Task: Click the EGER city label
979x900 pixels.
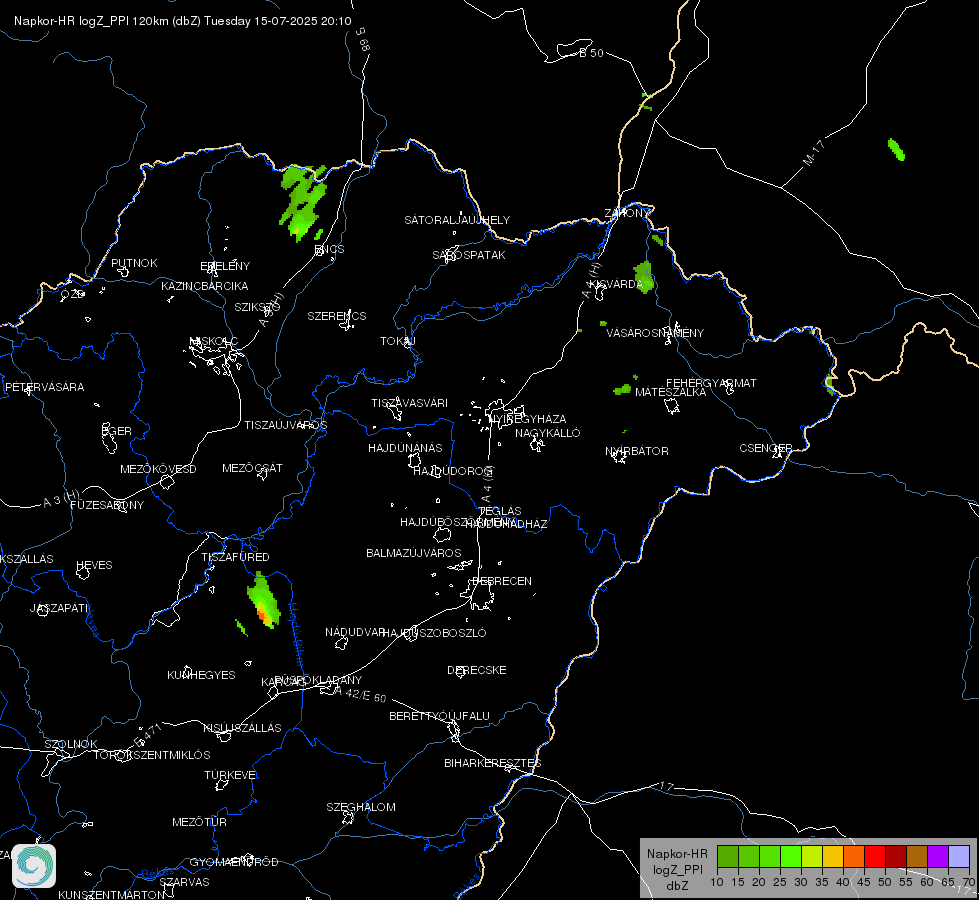Action: click(117, 431)
